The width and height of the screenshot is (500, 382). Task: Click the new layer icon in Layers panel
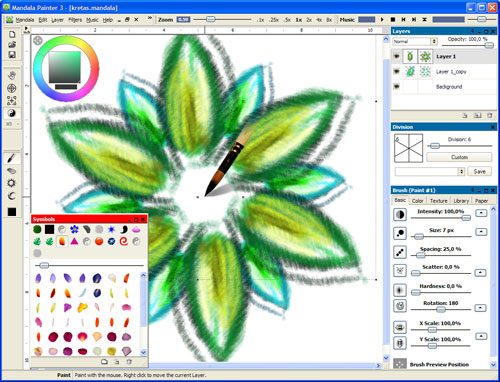[x=465, y=115]
